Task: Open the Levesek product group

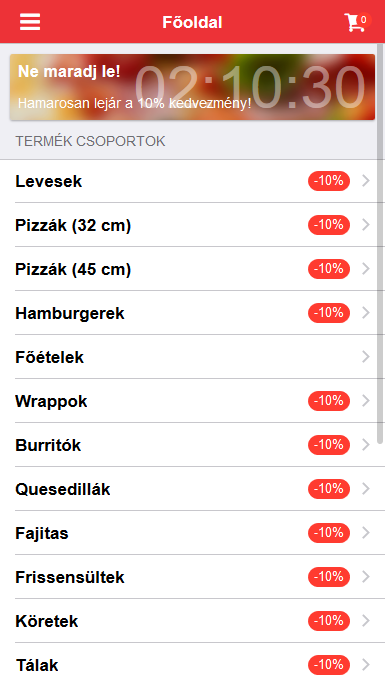Action: (192, 181)
